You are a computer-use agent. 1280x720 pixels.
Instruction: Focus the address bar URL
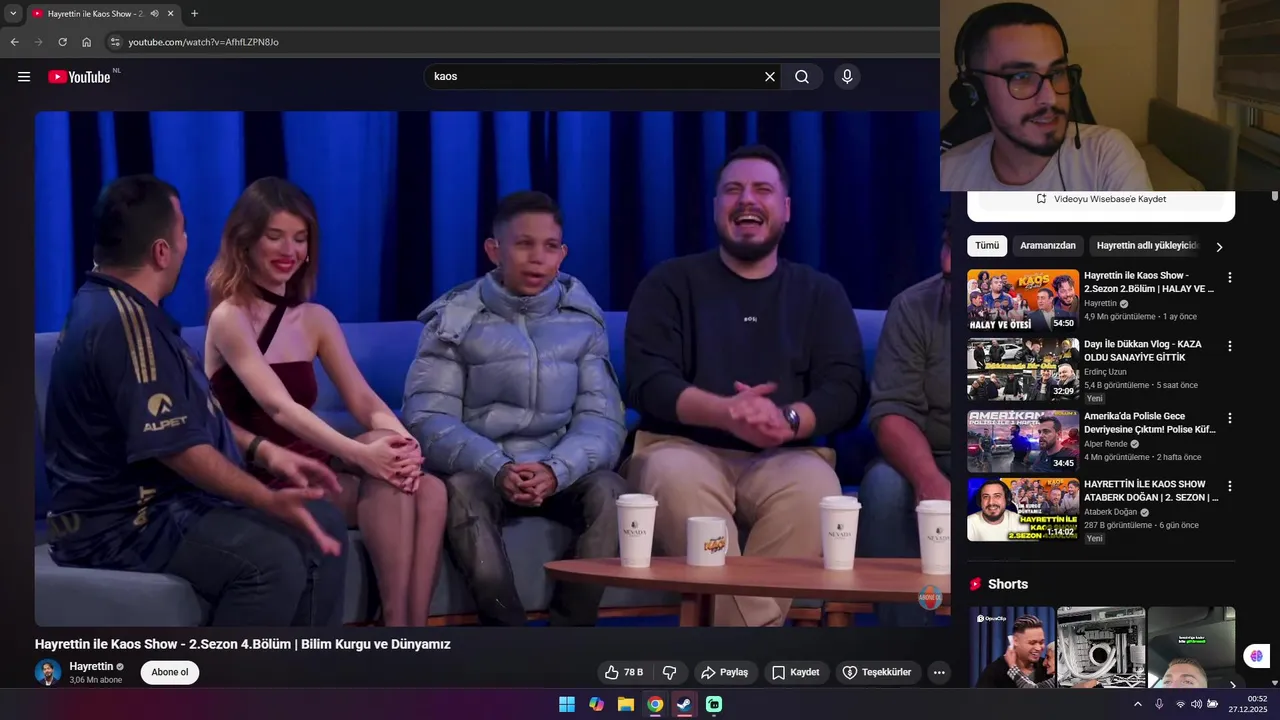[203, 42]
